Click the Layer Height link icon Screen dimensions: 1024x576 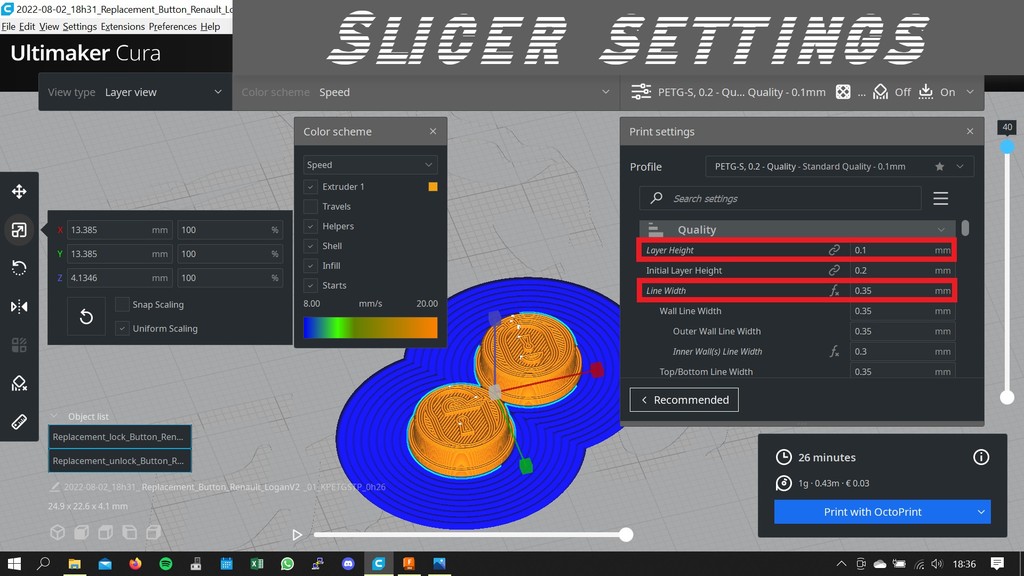click(834, 250)
